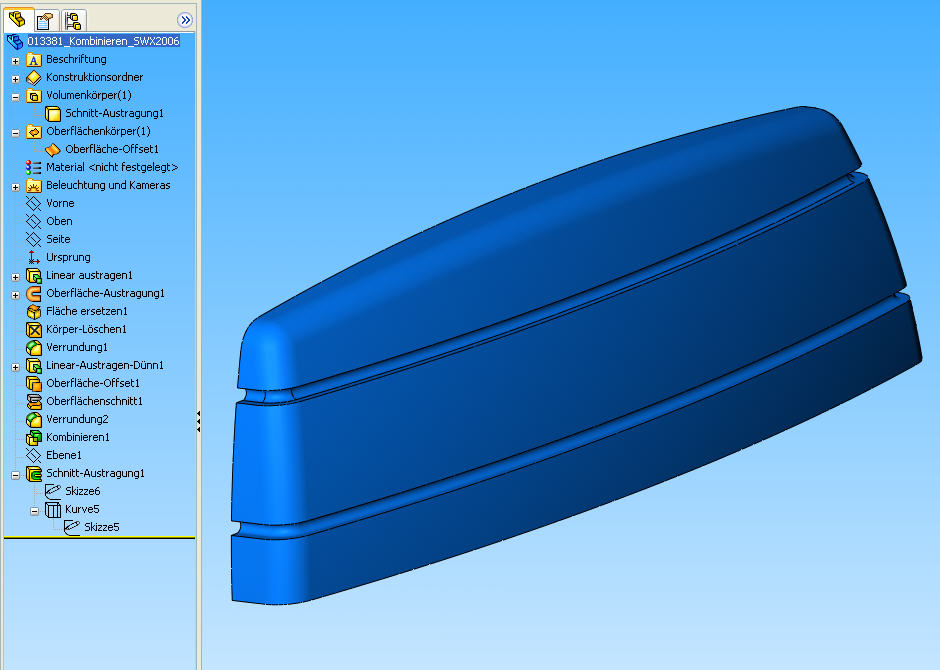Collapse the Schnitt-Austragung1 feature at bottom
The width and height of the screenshot is (940, 670).
pyautogui.click(x=16, y=475)
